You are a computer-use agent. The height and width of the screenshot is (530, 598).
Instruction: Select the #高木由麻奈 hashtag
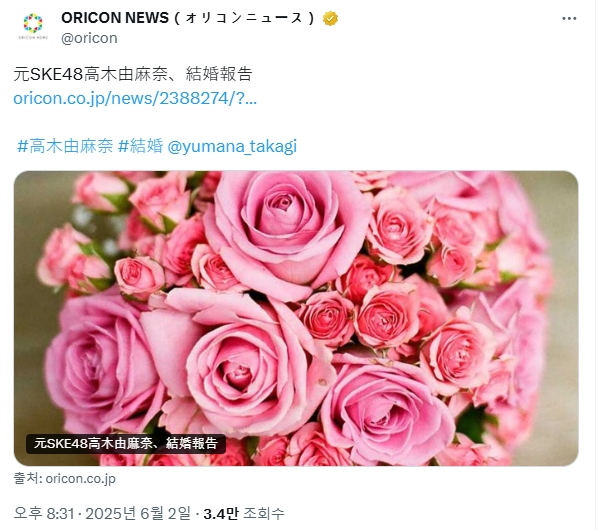pos(65,146)
